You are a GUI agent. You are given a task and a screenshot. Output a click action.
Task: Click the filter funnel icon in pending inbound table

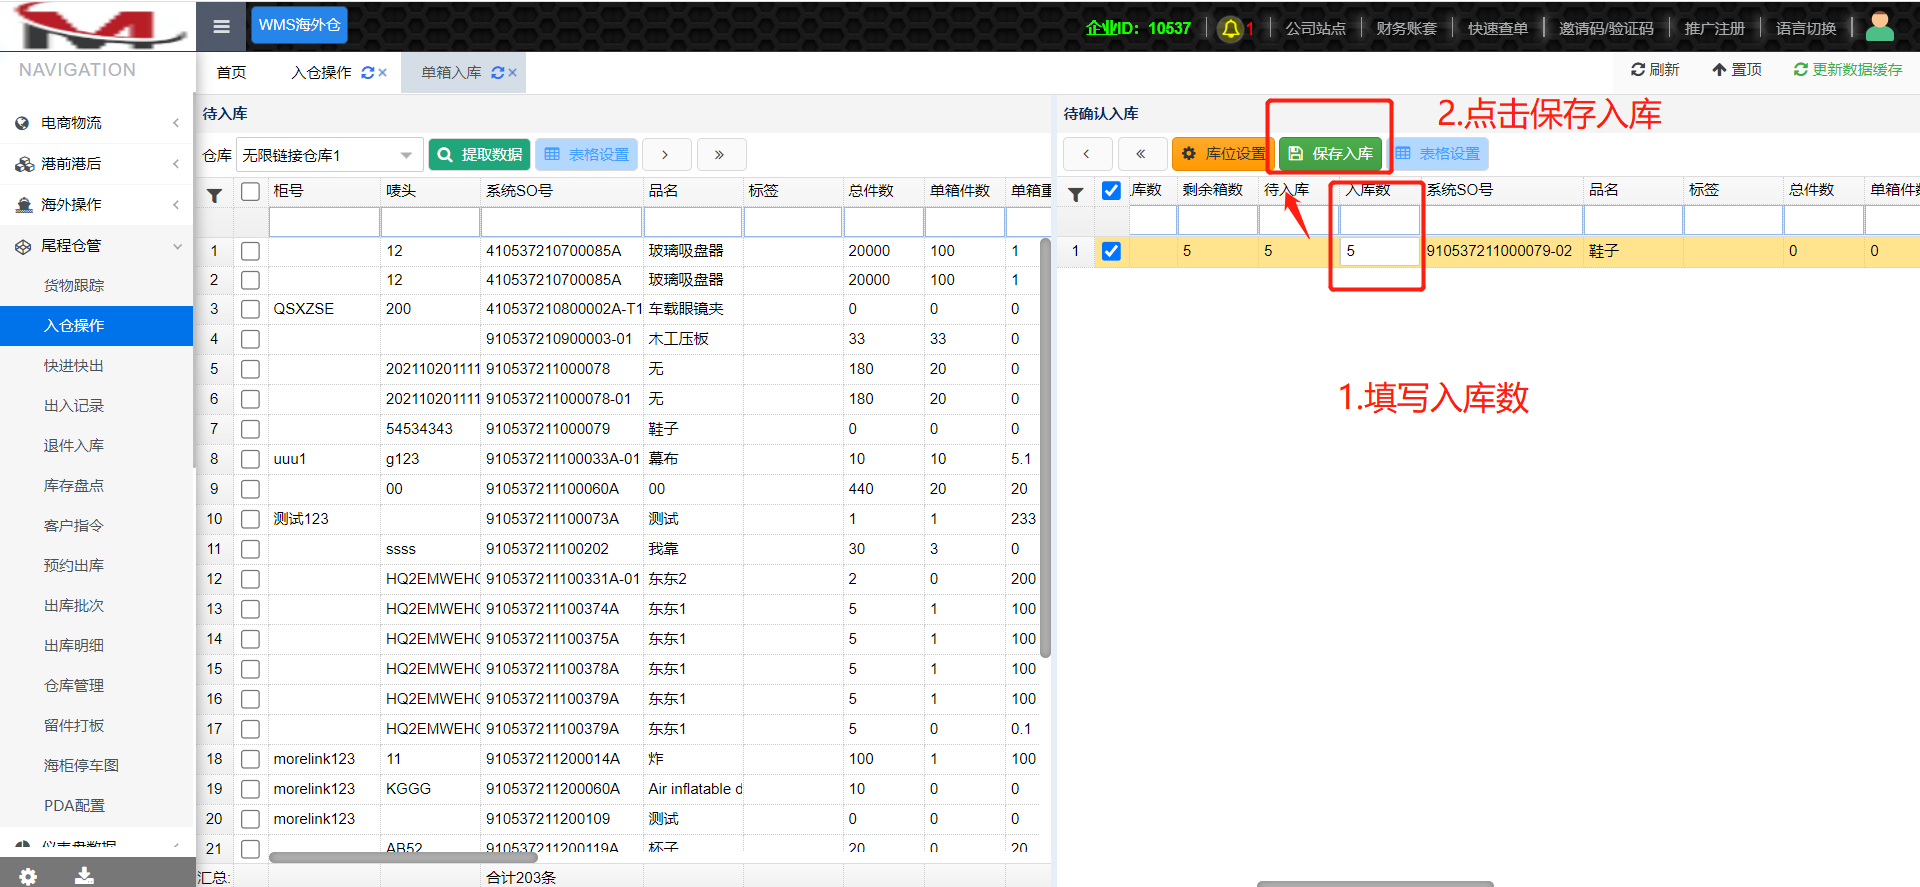point(214,195)
